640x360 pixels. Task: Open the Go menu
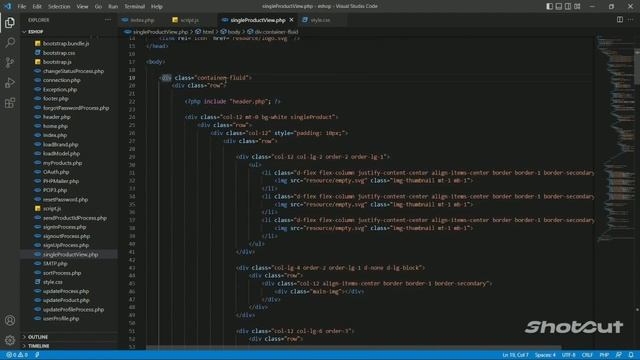98,7
